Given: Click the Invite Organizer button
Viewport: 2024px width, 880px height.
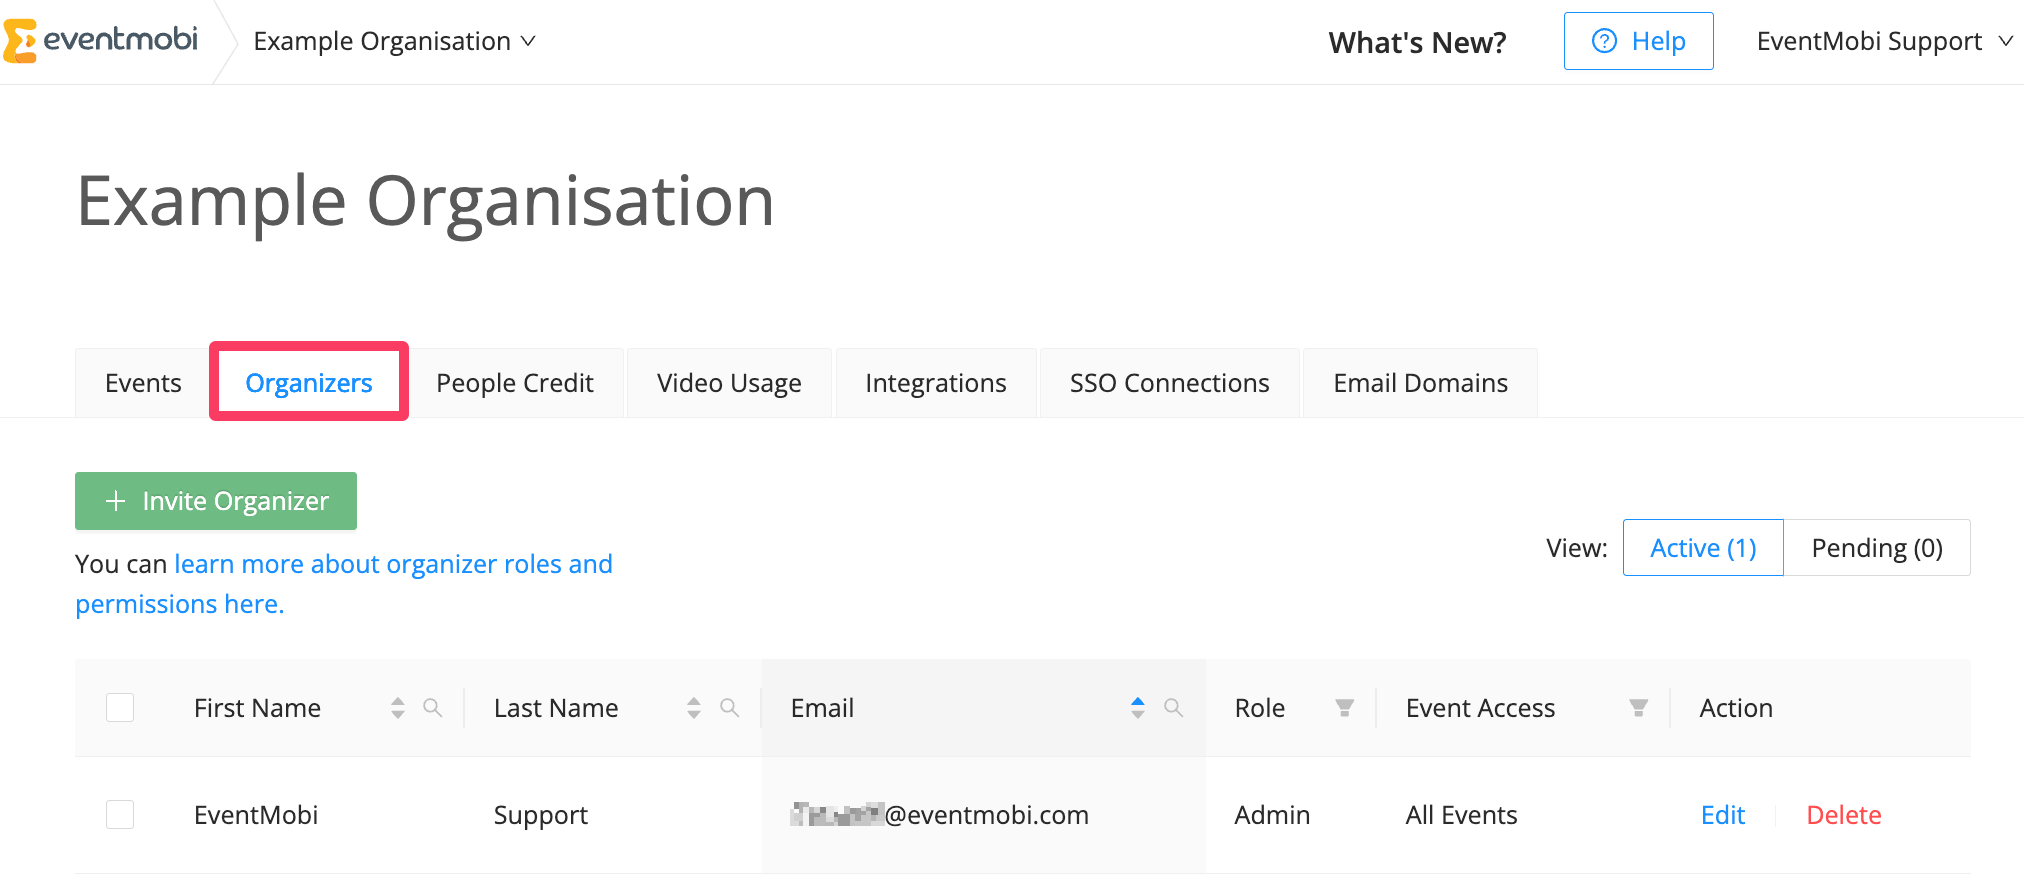Looking at the screenshot, I should (216, 501).
